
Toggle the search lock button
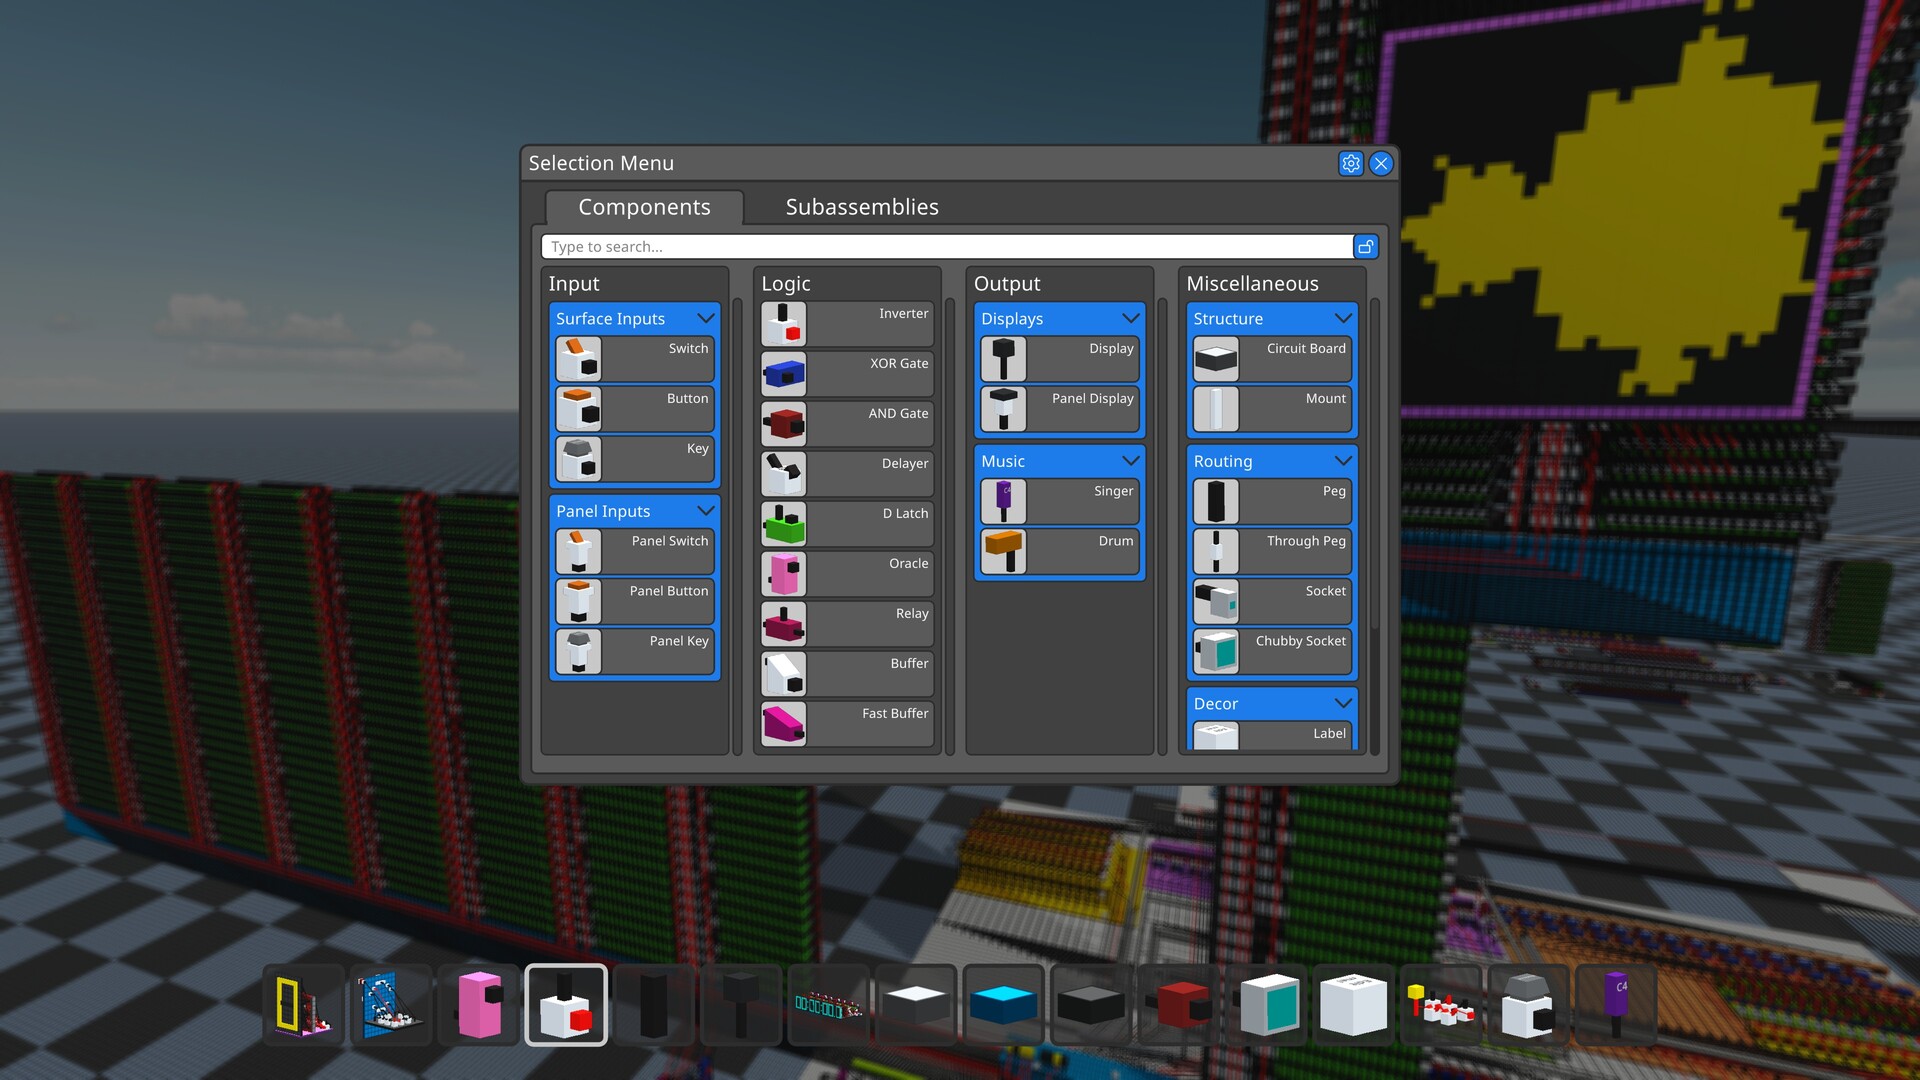pos(1365,247)
